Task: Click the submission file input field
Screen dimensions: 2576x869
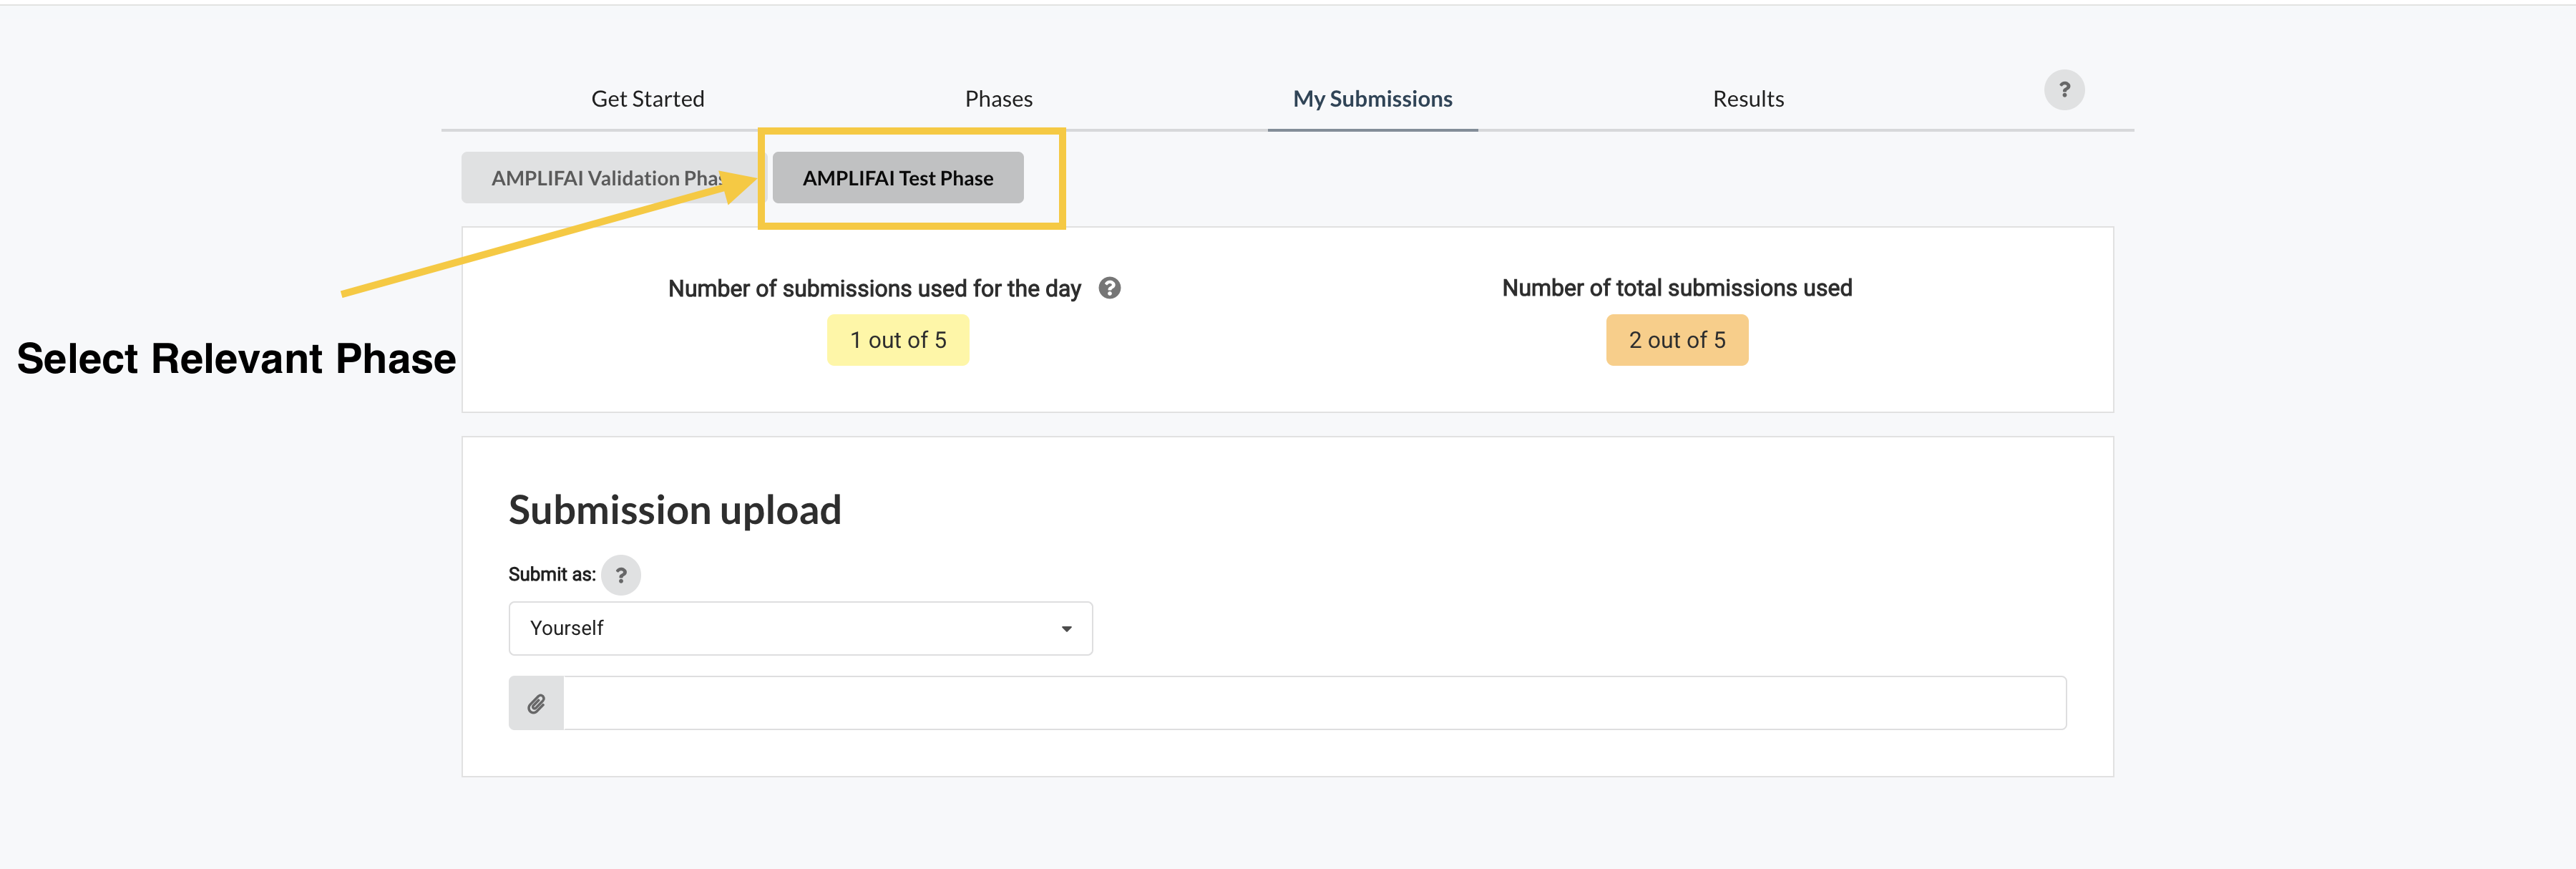Action: (1314, 703)
